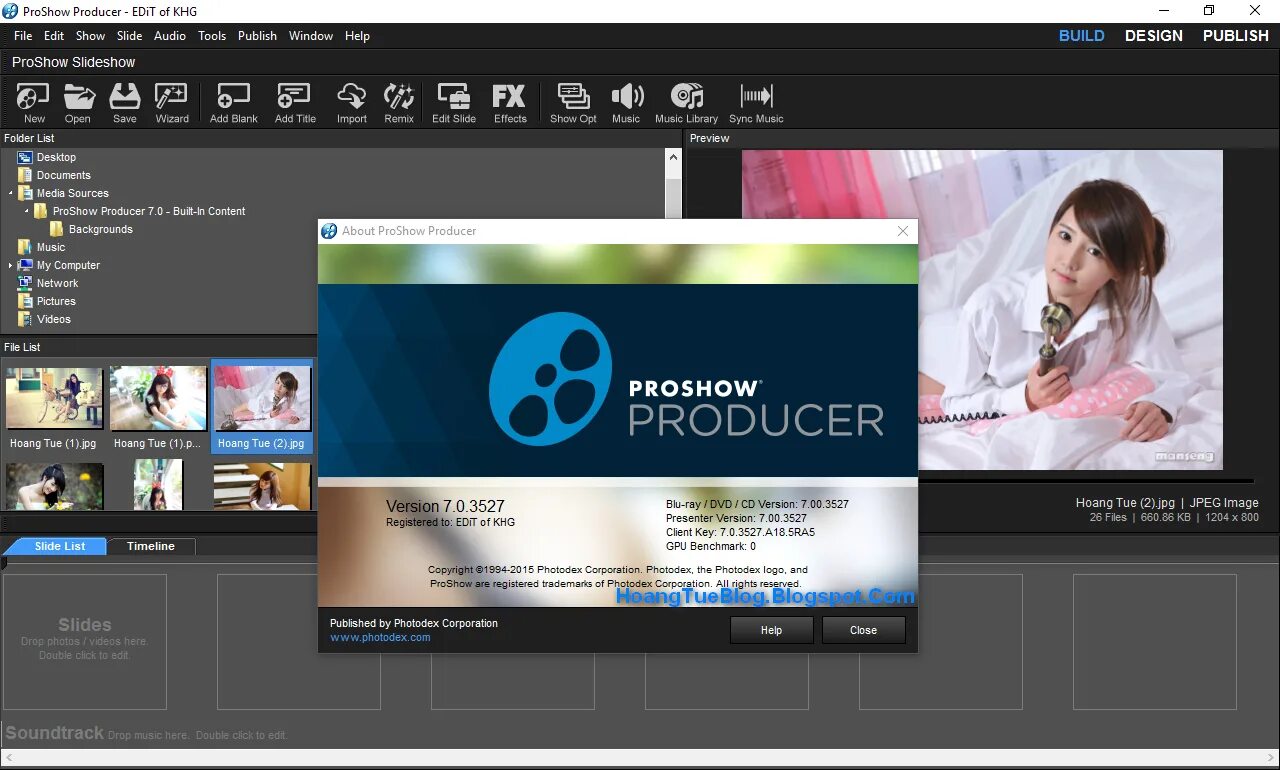Click the Save toolbar icon

click(125, 103)
